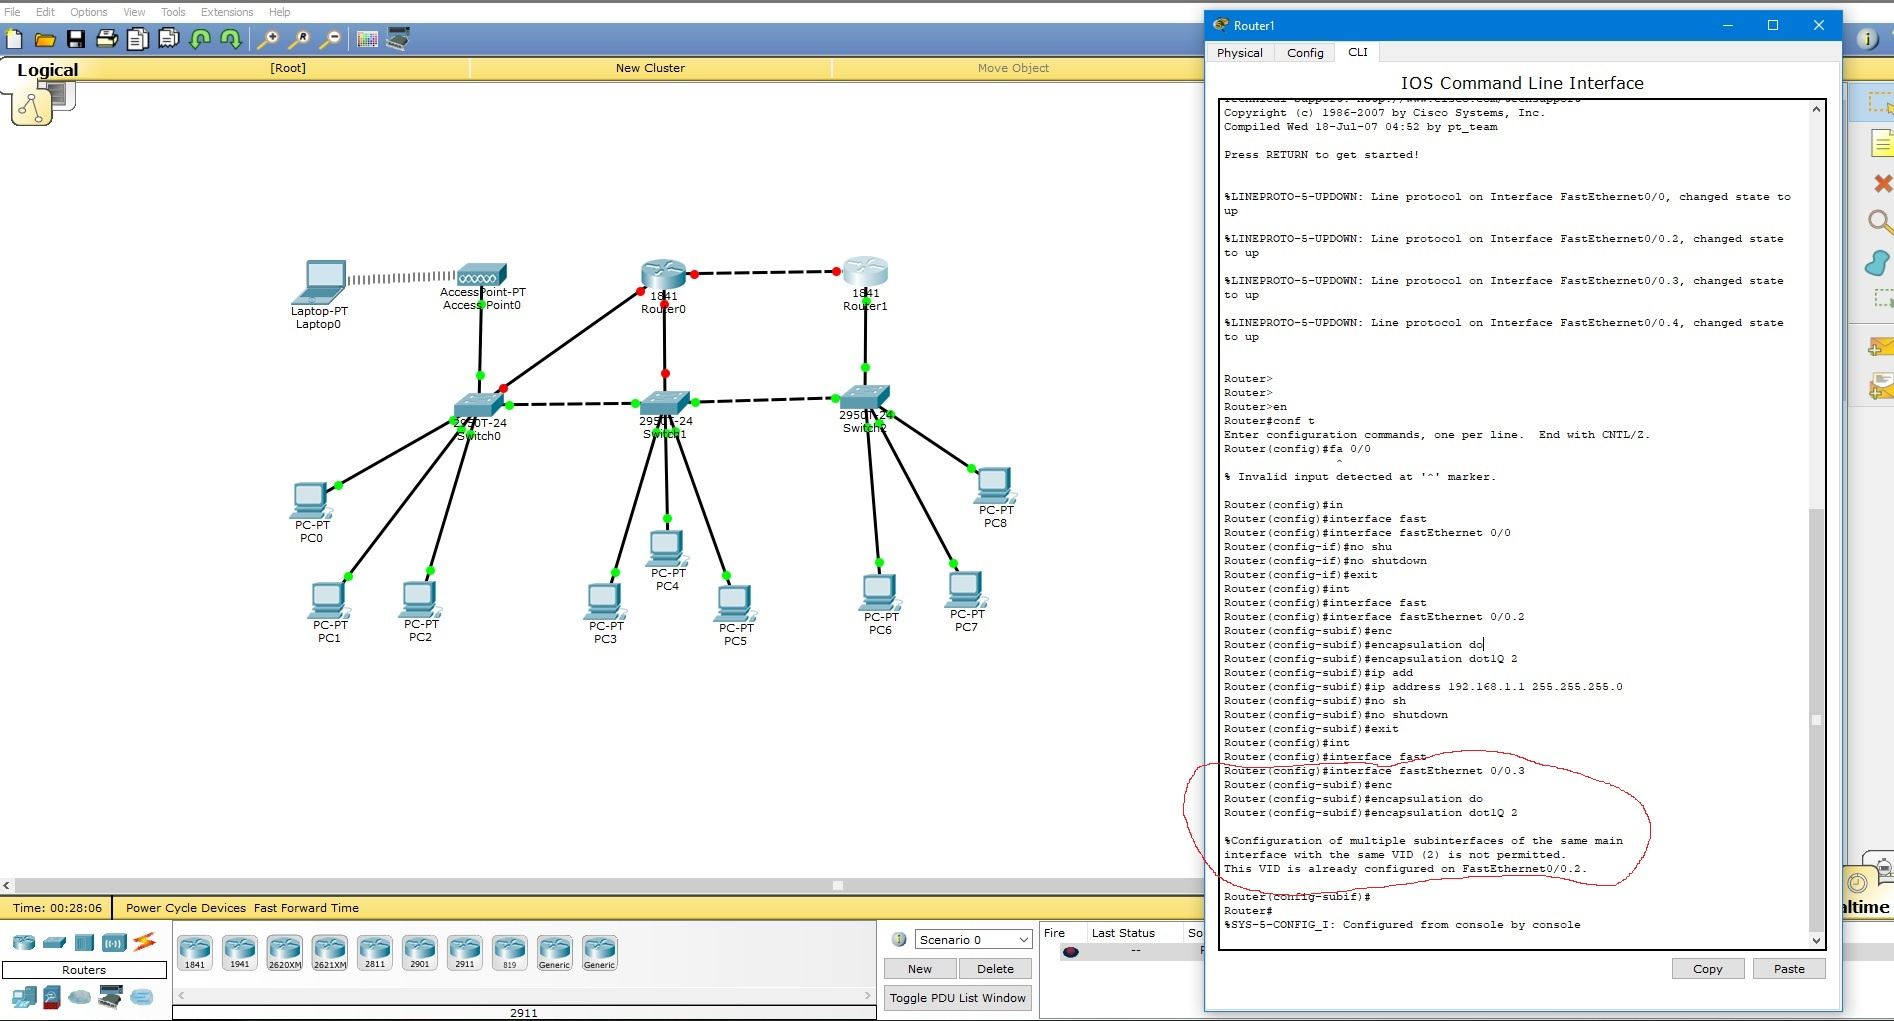Reset zoom with the magnifier R icon
Screen dimensions: 1894x1021
(299, 39)
